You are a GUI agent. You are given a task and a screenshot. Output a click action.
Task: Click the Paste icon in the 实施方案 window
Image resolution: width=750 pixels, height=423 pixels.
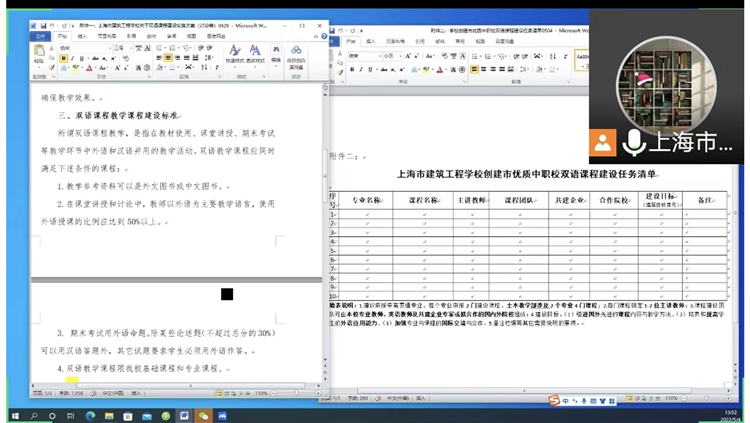click(x=39, y=53)
